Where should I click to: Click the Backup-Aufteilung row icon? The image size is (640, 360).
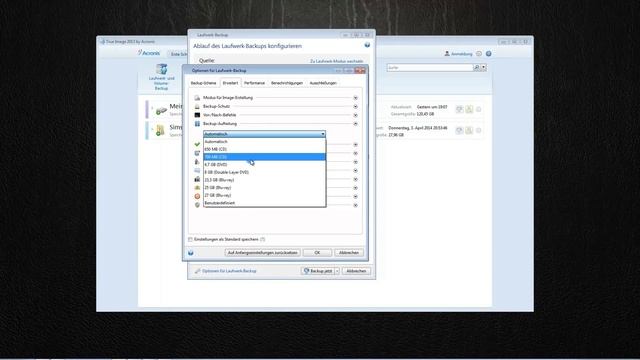coord(197,124)
